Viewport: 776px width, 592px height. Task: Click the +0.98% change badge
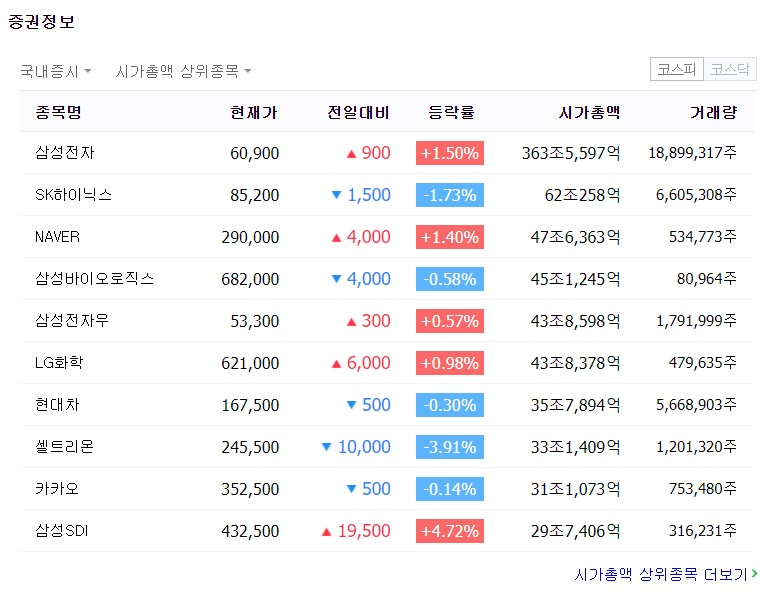point(449,363)
